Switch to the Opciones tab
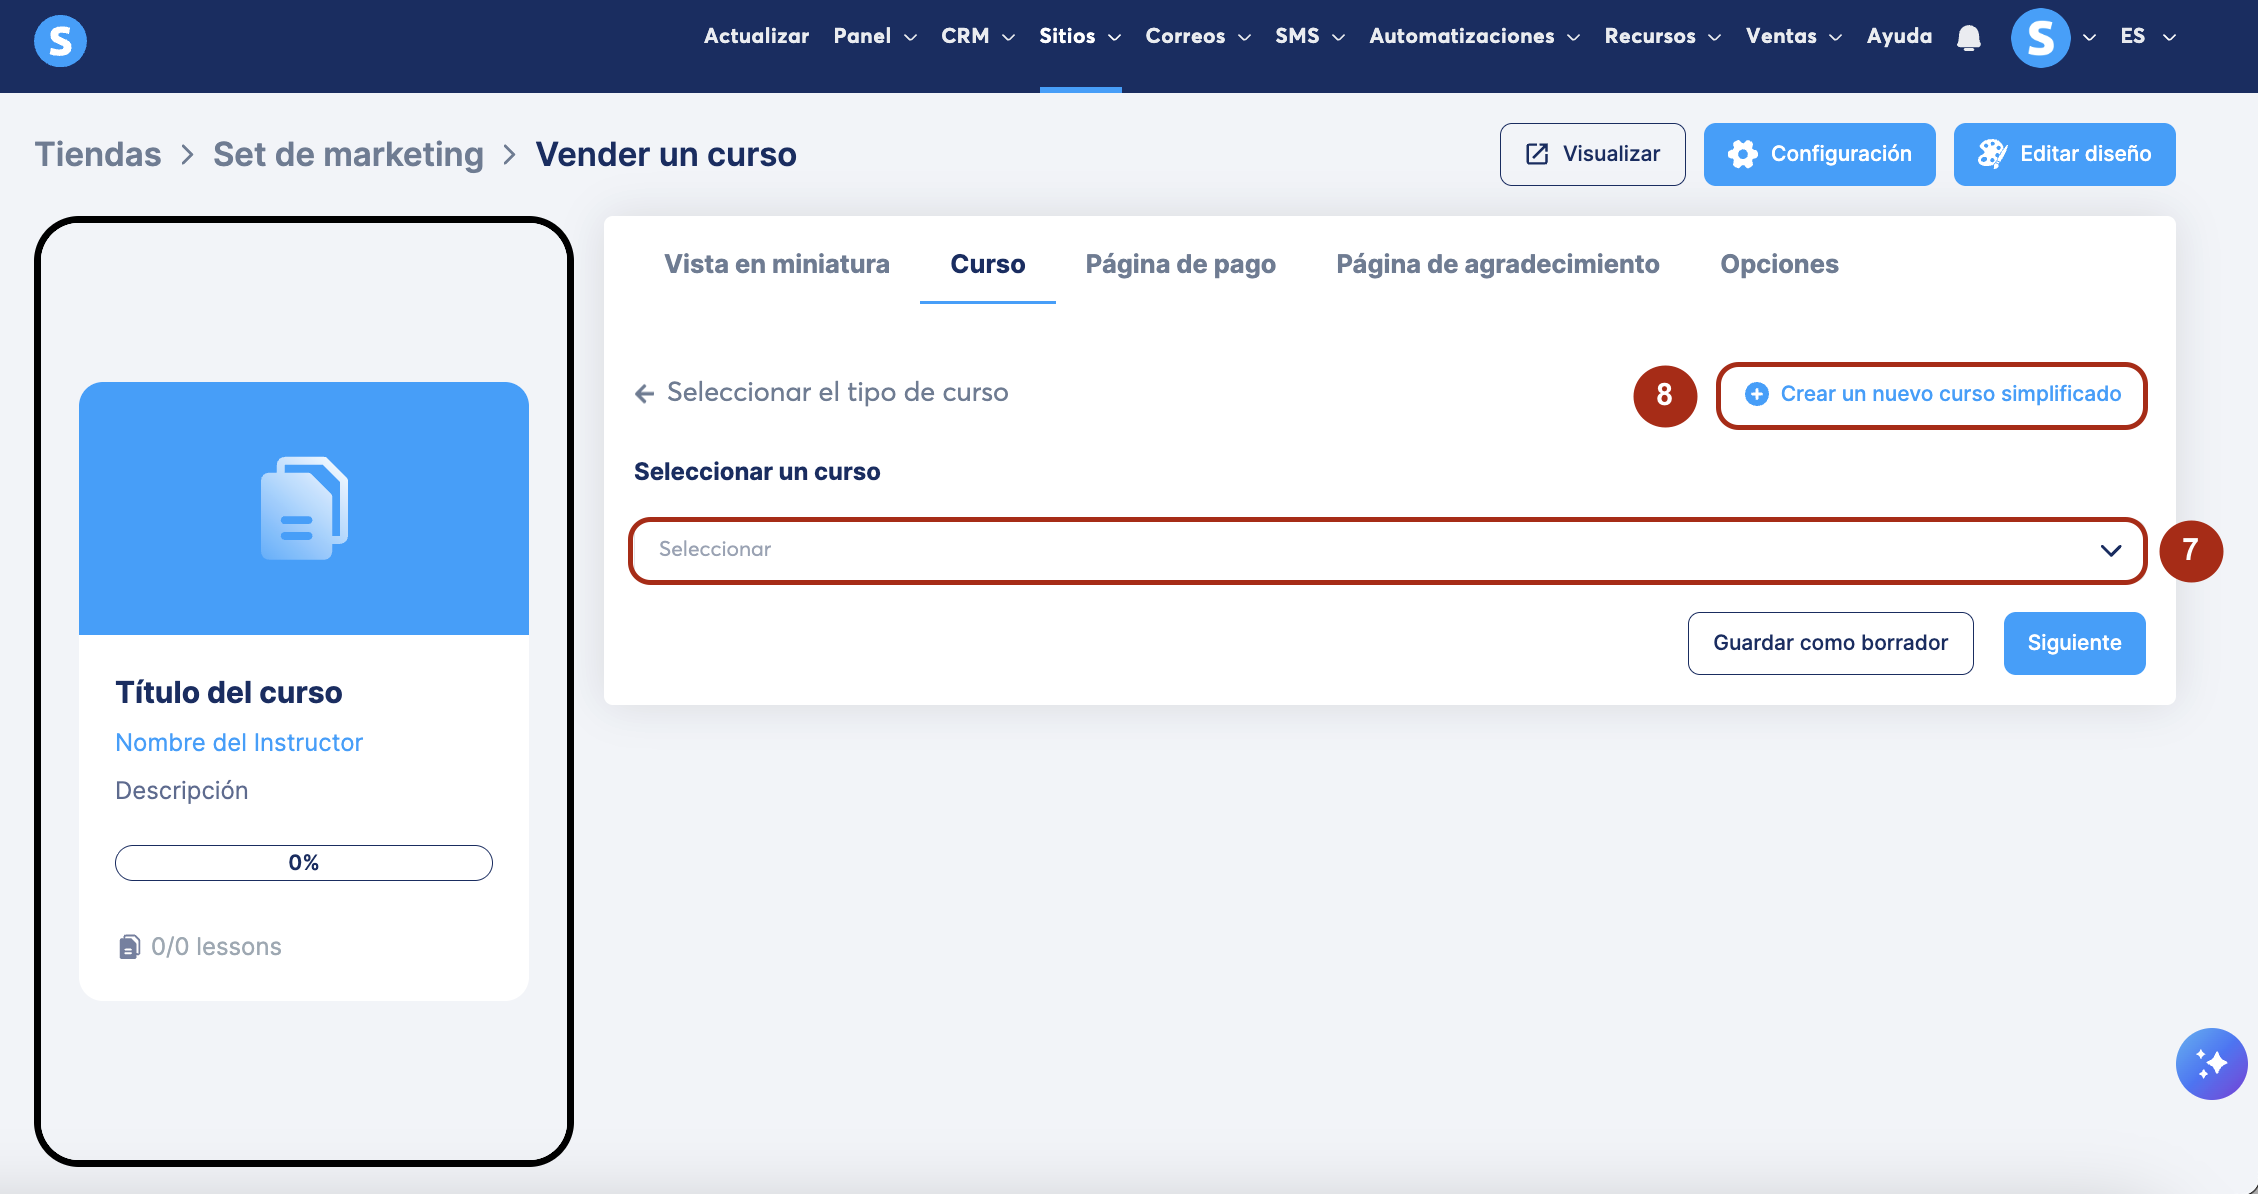 [1778, 264]
